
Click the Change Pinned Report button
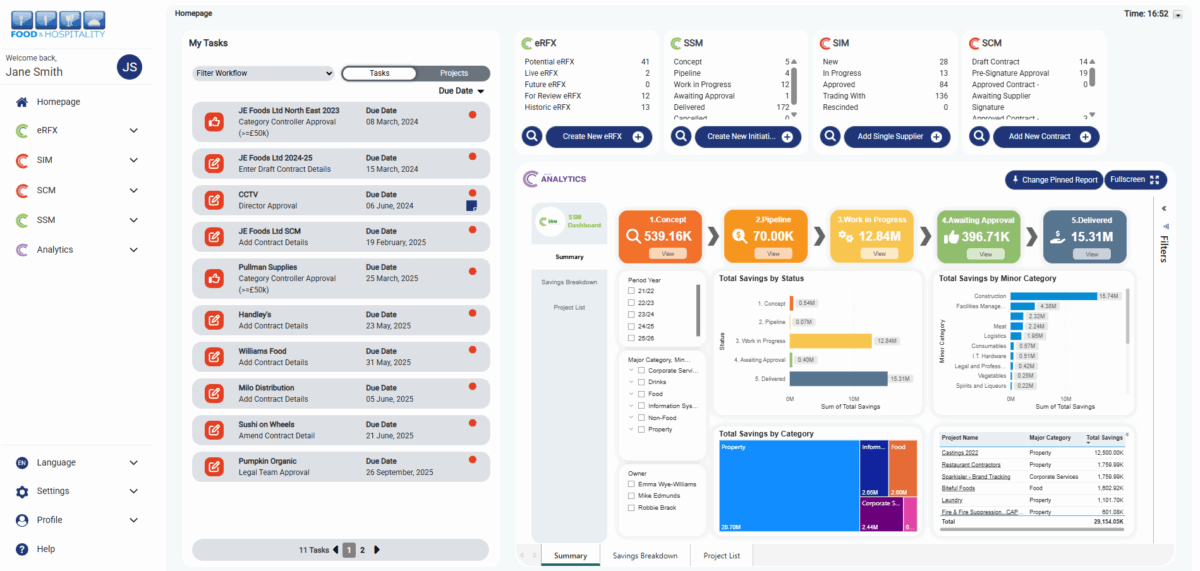click(1053, 180)
